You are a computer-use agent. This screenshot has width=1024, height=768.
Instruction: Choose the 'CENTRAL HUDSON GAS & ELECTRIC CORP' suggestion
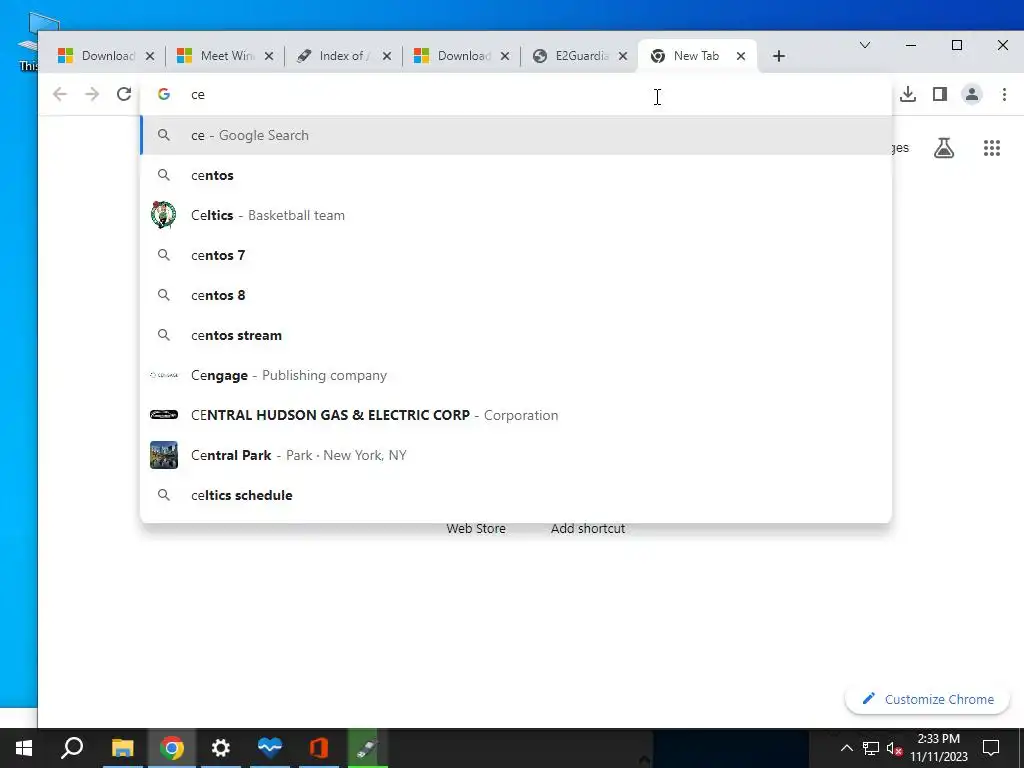(516, 415)
